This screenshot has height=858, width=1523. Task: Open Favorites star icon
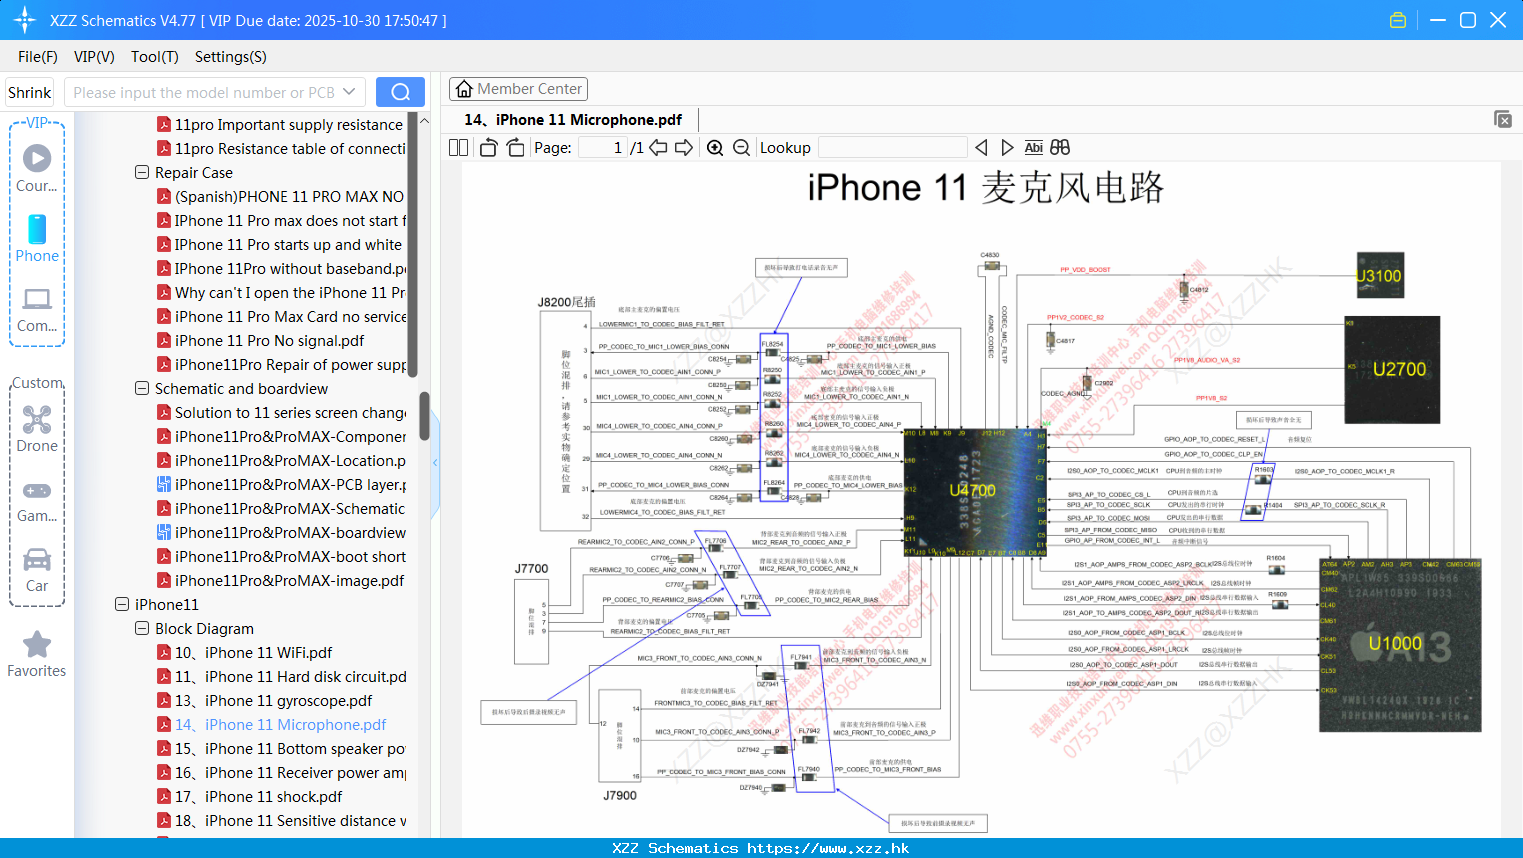click(37, 654)
